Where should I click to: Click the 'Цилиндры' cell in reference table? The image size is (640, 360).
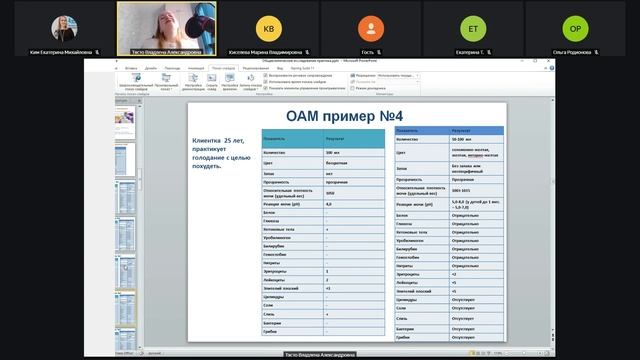tap(422, 300)
